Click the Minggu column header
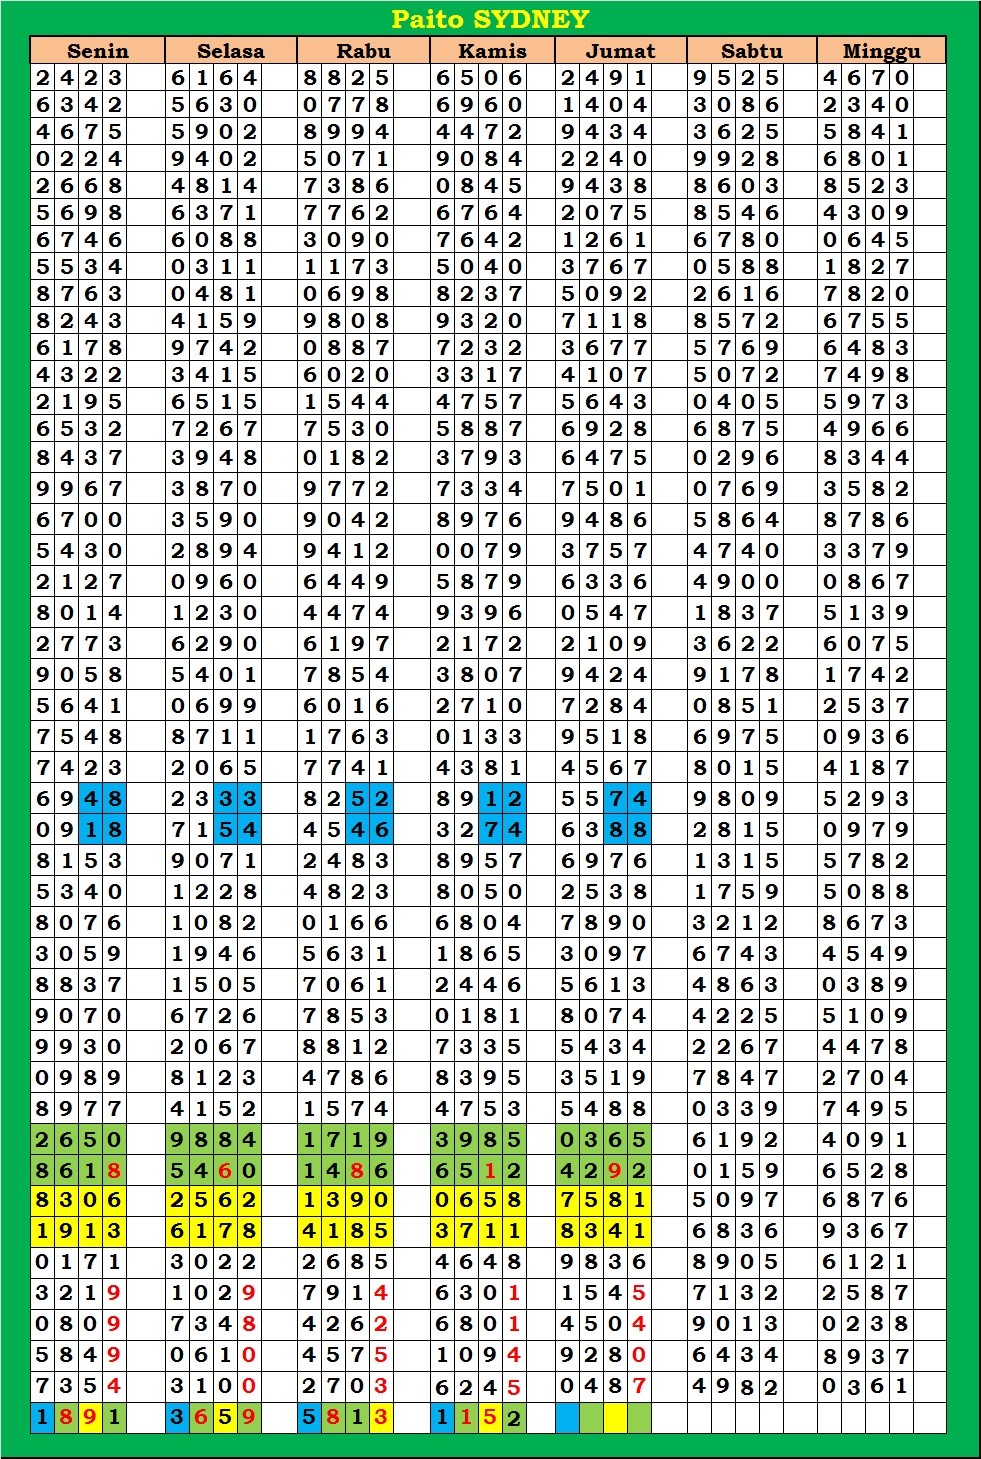This screenshot has width=981, height=1459. tap(881, 51)
